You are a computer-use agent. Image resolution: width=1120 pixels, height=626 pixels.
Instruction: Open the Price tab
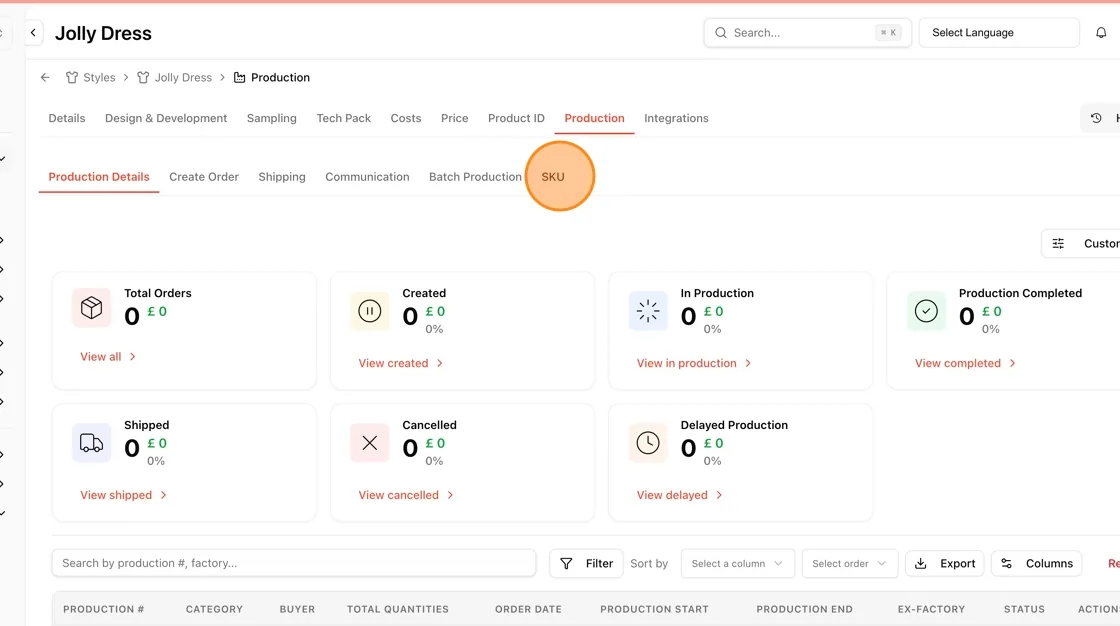[454, 119]
